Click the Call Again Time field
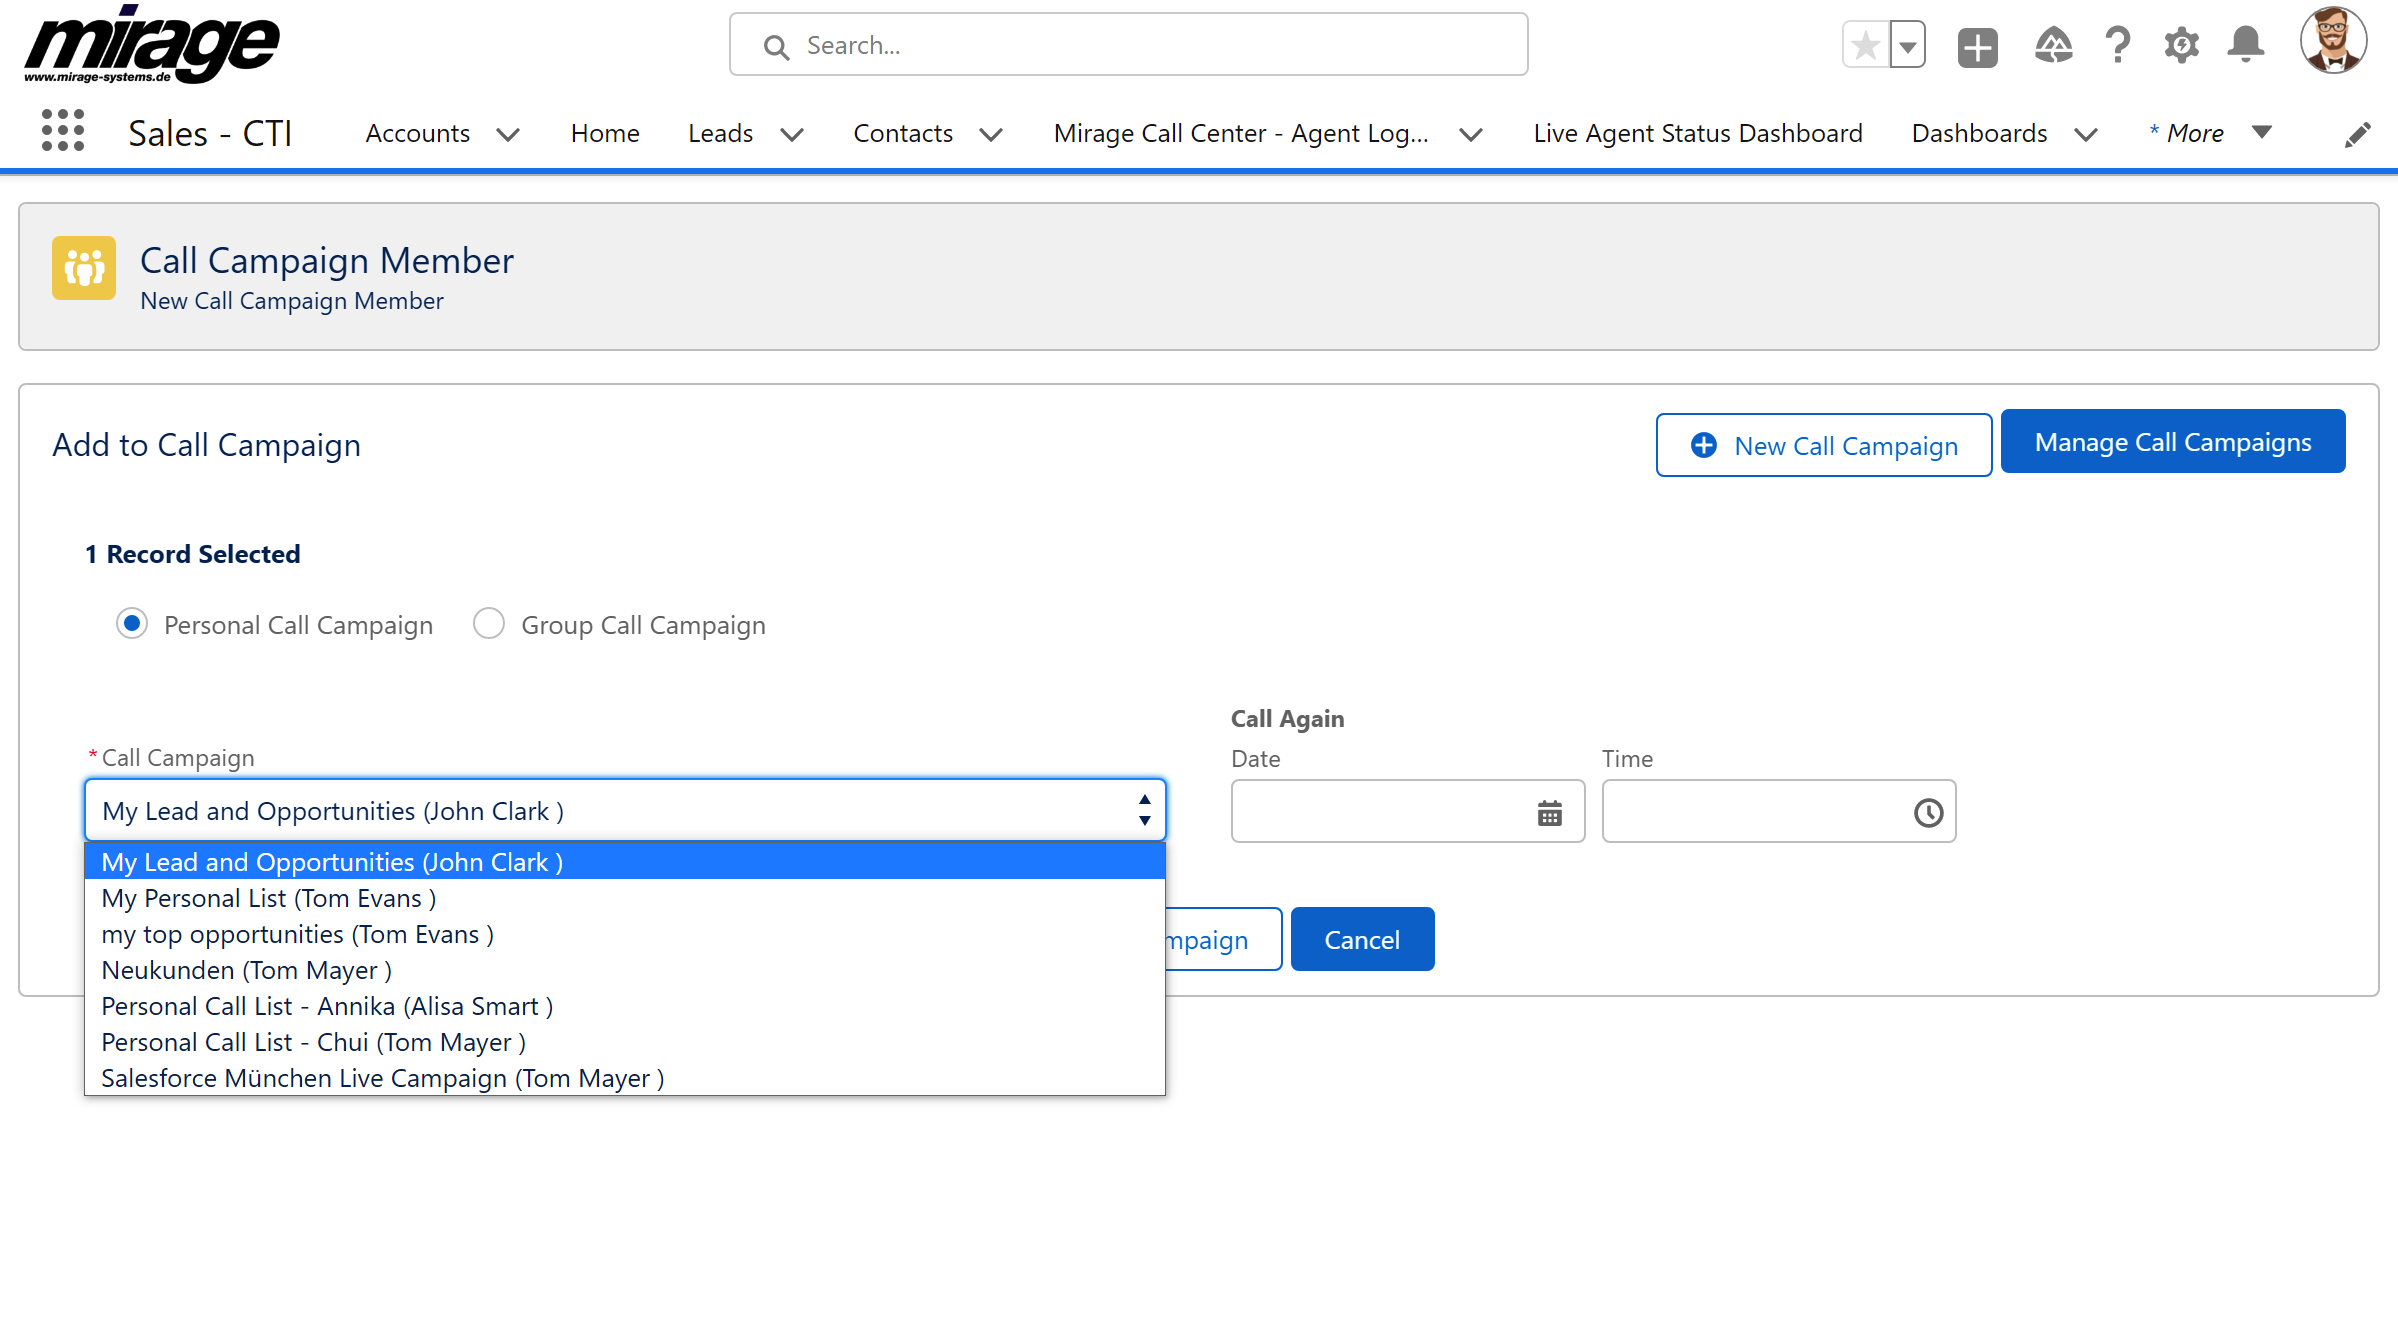This screenshot has height=1332, width=2398. point(1779,811)
